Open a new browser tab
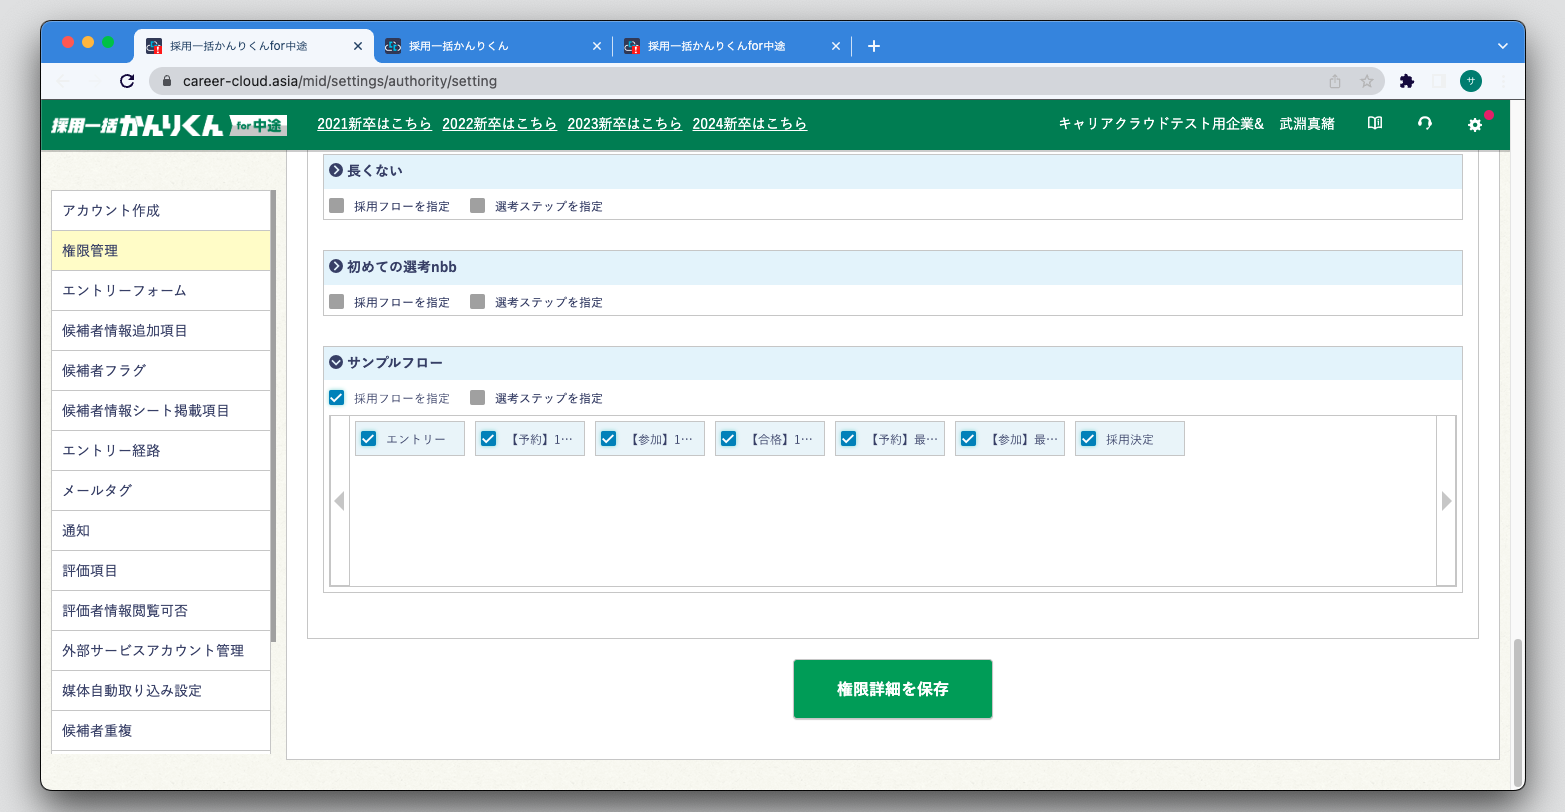Viewport: 1565px width, 812px height. [874, 46]
